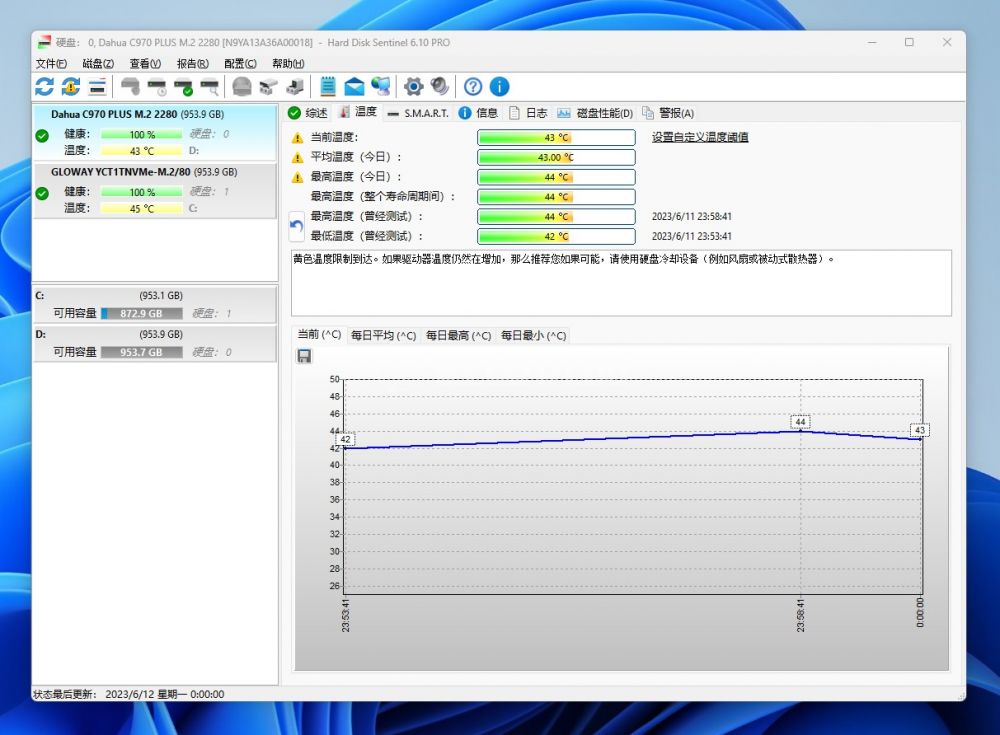Click the 43 end label on the graph
The height and width of the screenshot is (735, 1000).
(x=920, y=430)
